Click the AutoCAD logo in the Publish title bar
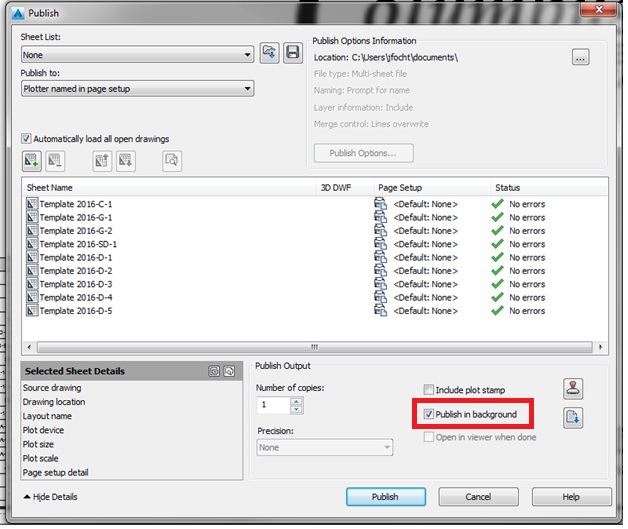 pyautogui.click(x=18, y=13)
